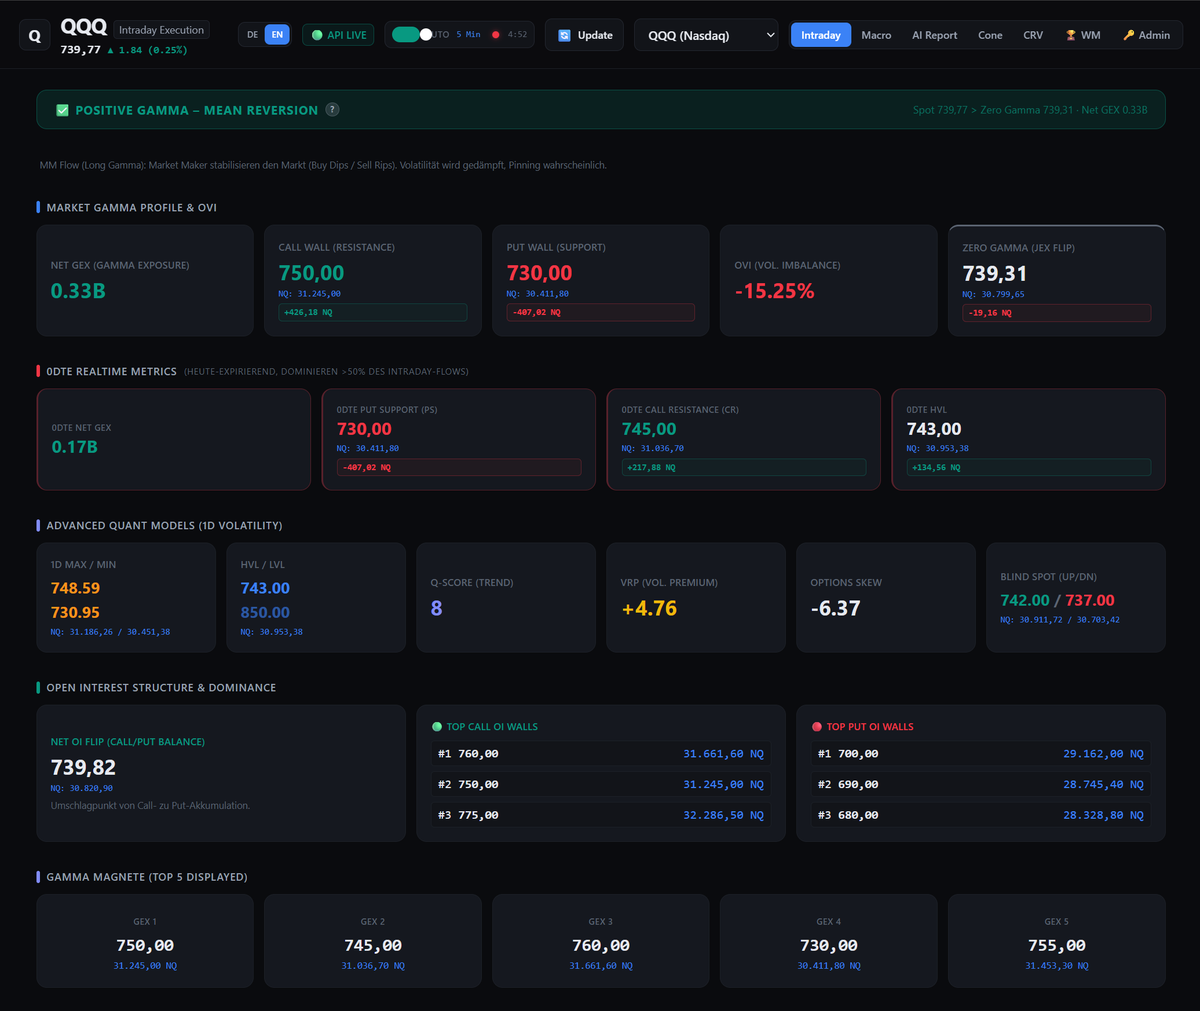Click the Spot vs Zero Gamma banner summary text
The height and width of the screenshot is (1011, 1200).
[x=1030, y=110]
